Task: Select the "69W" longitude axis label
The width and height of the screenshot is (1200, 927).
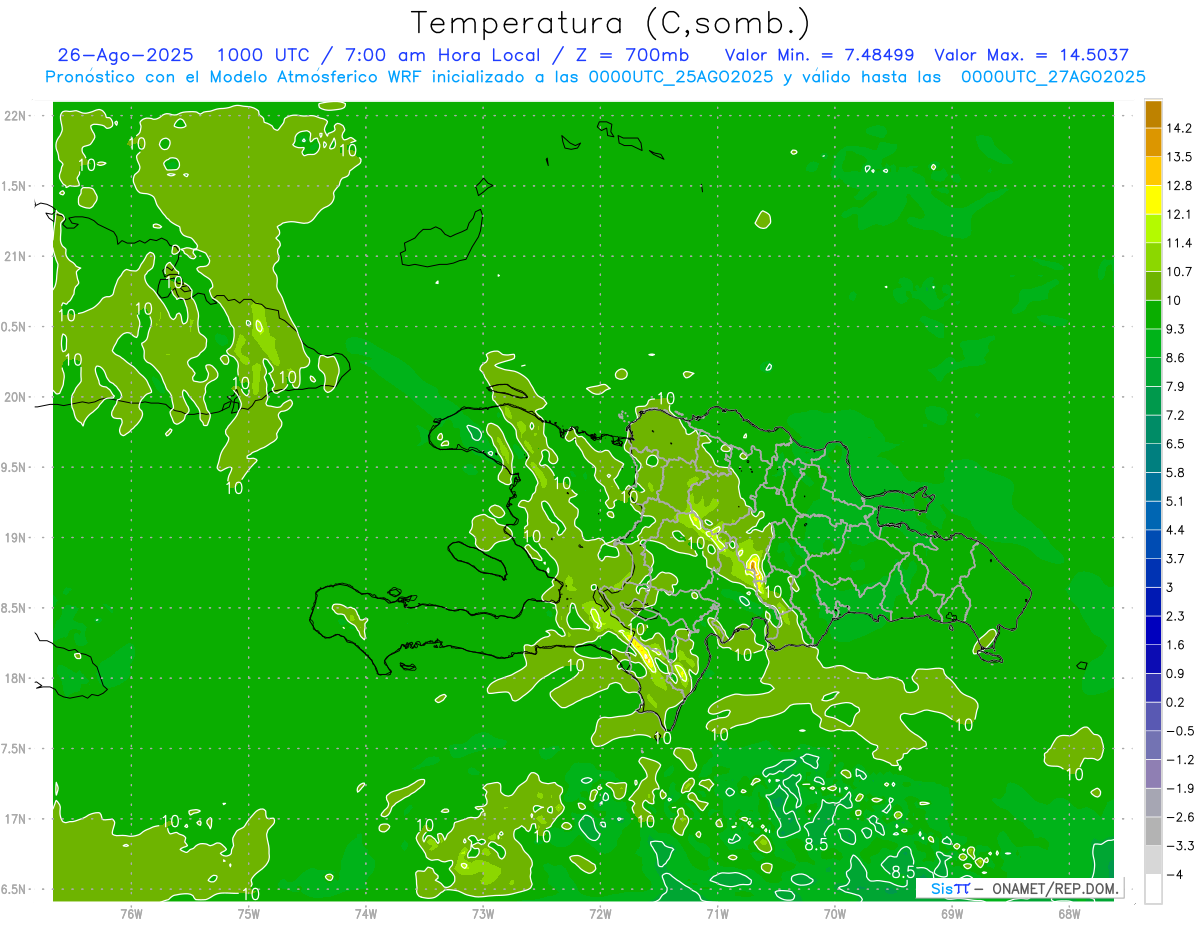Action: [952, 913]
